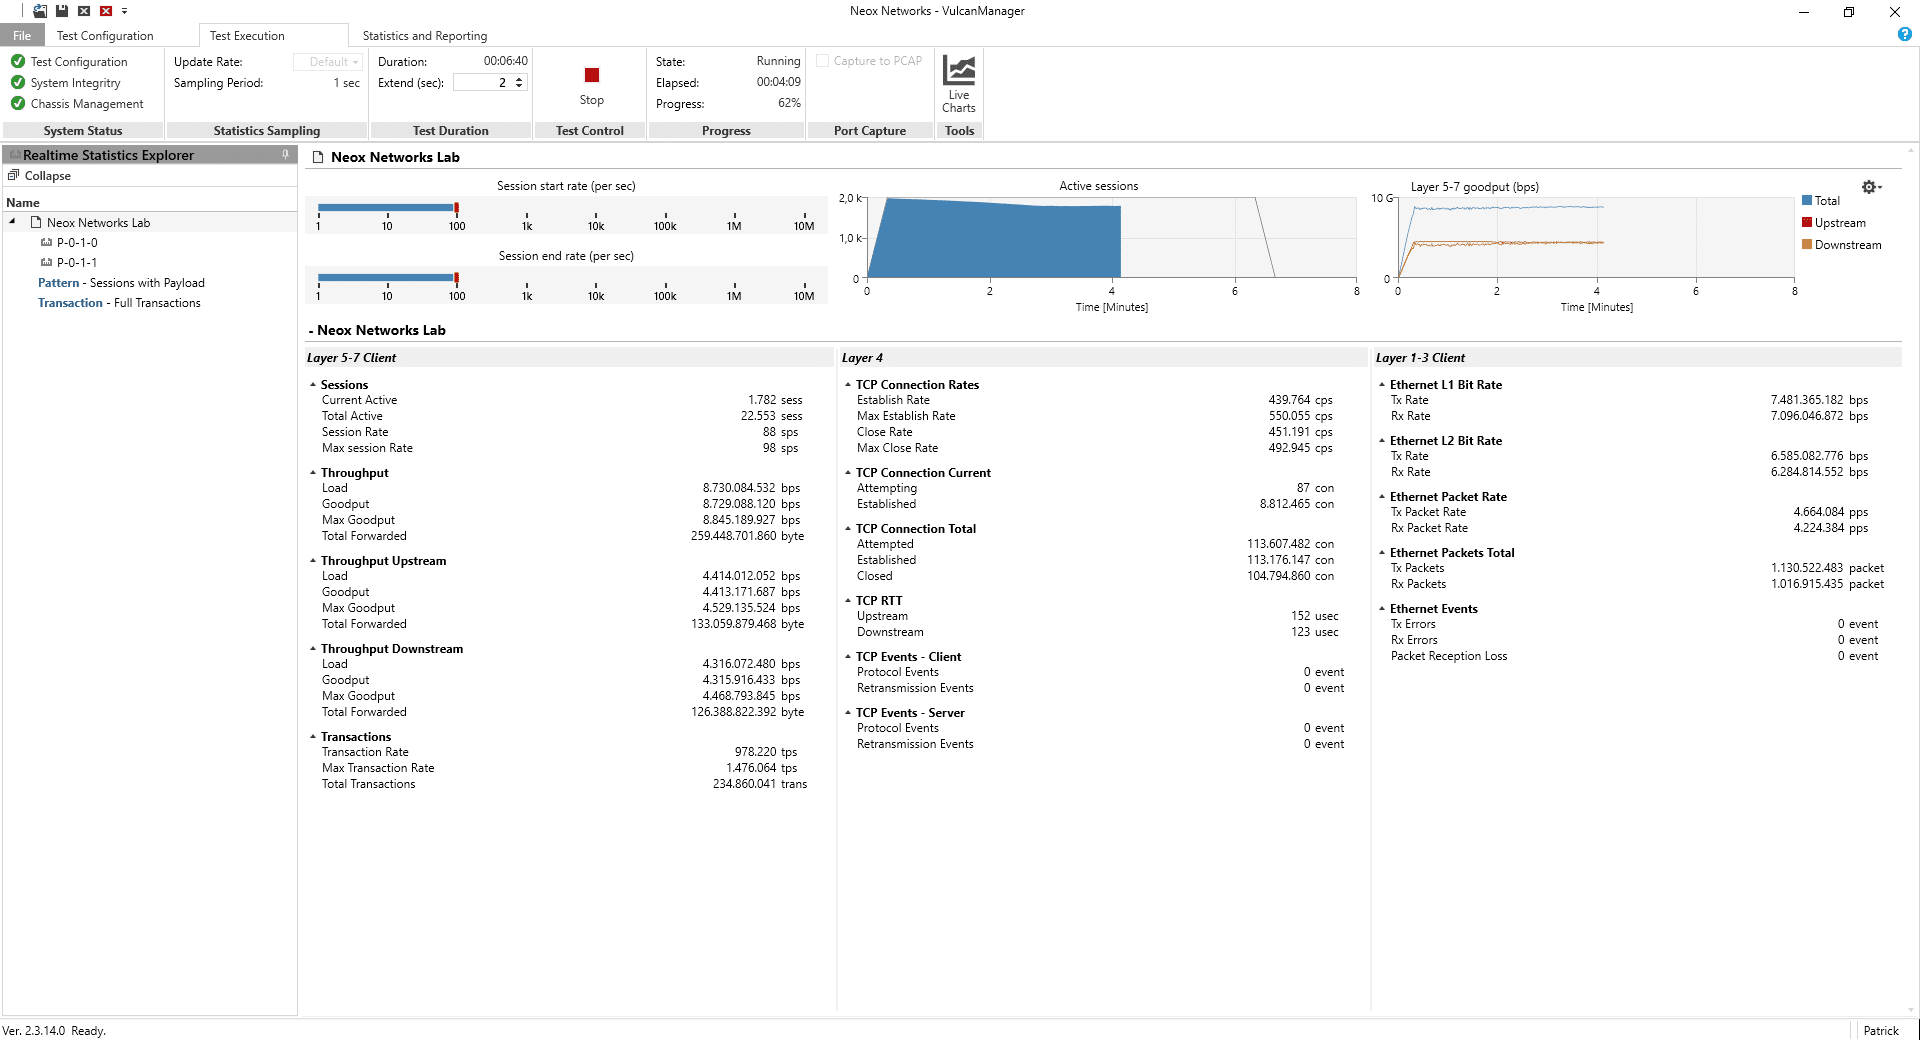The height and width of the screenshot is (1040, 1920).
Task: Pin the Realtime Statistics Explorer panel
Action: pos(286,155)
